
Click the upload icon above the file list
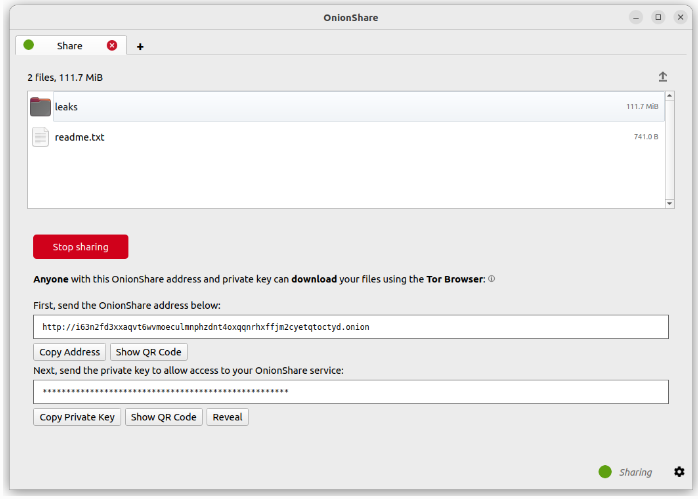tap(662, 77)
